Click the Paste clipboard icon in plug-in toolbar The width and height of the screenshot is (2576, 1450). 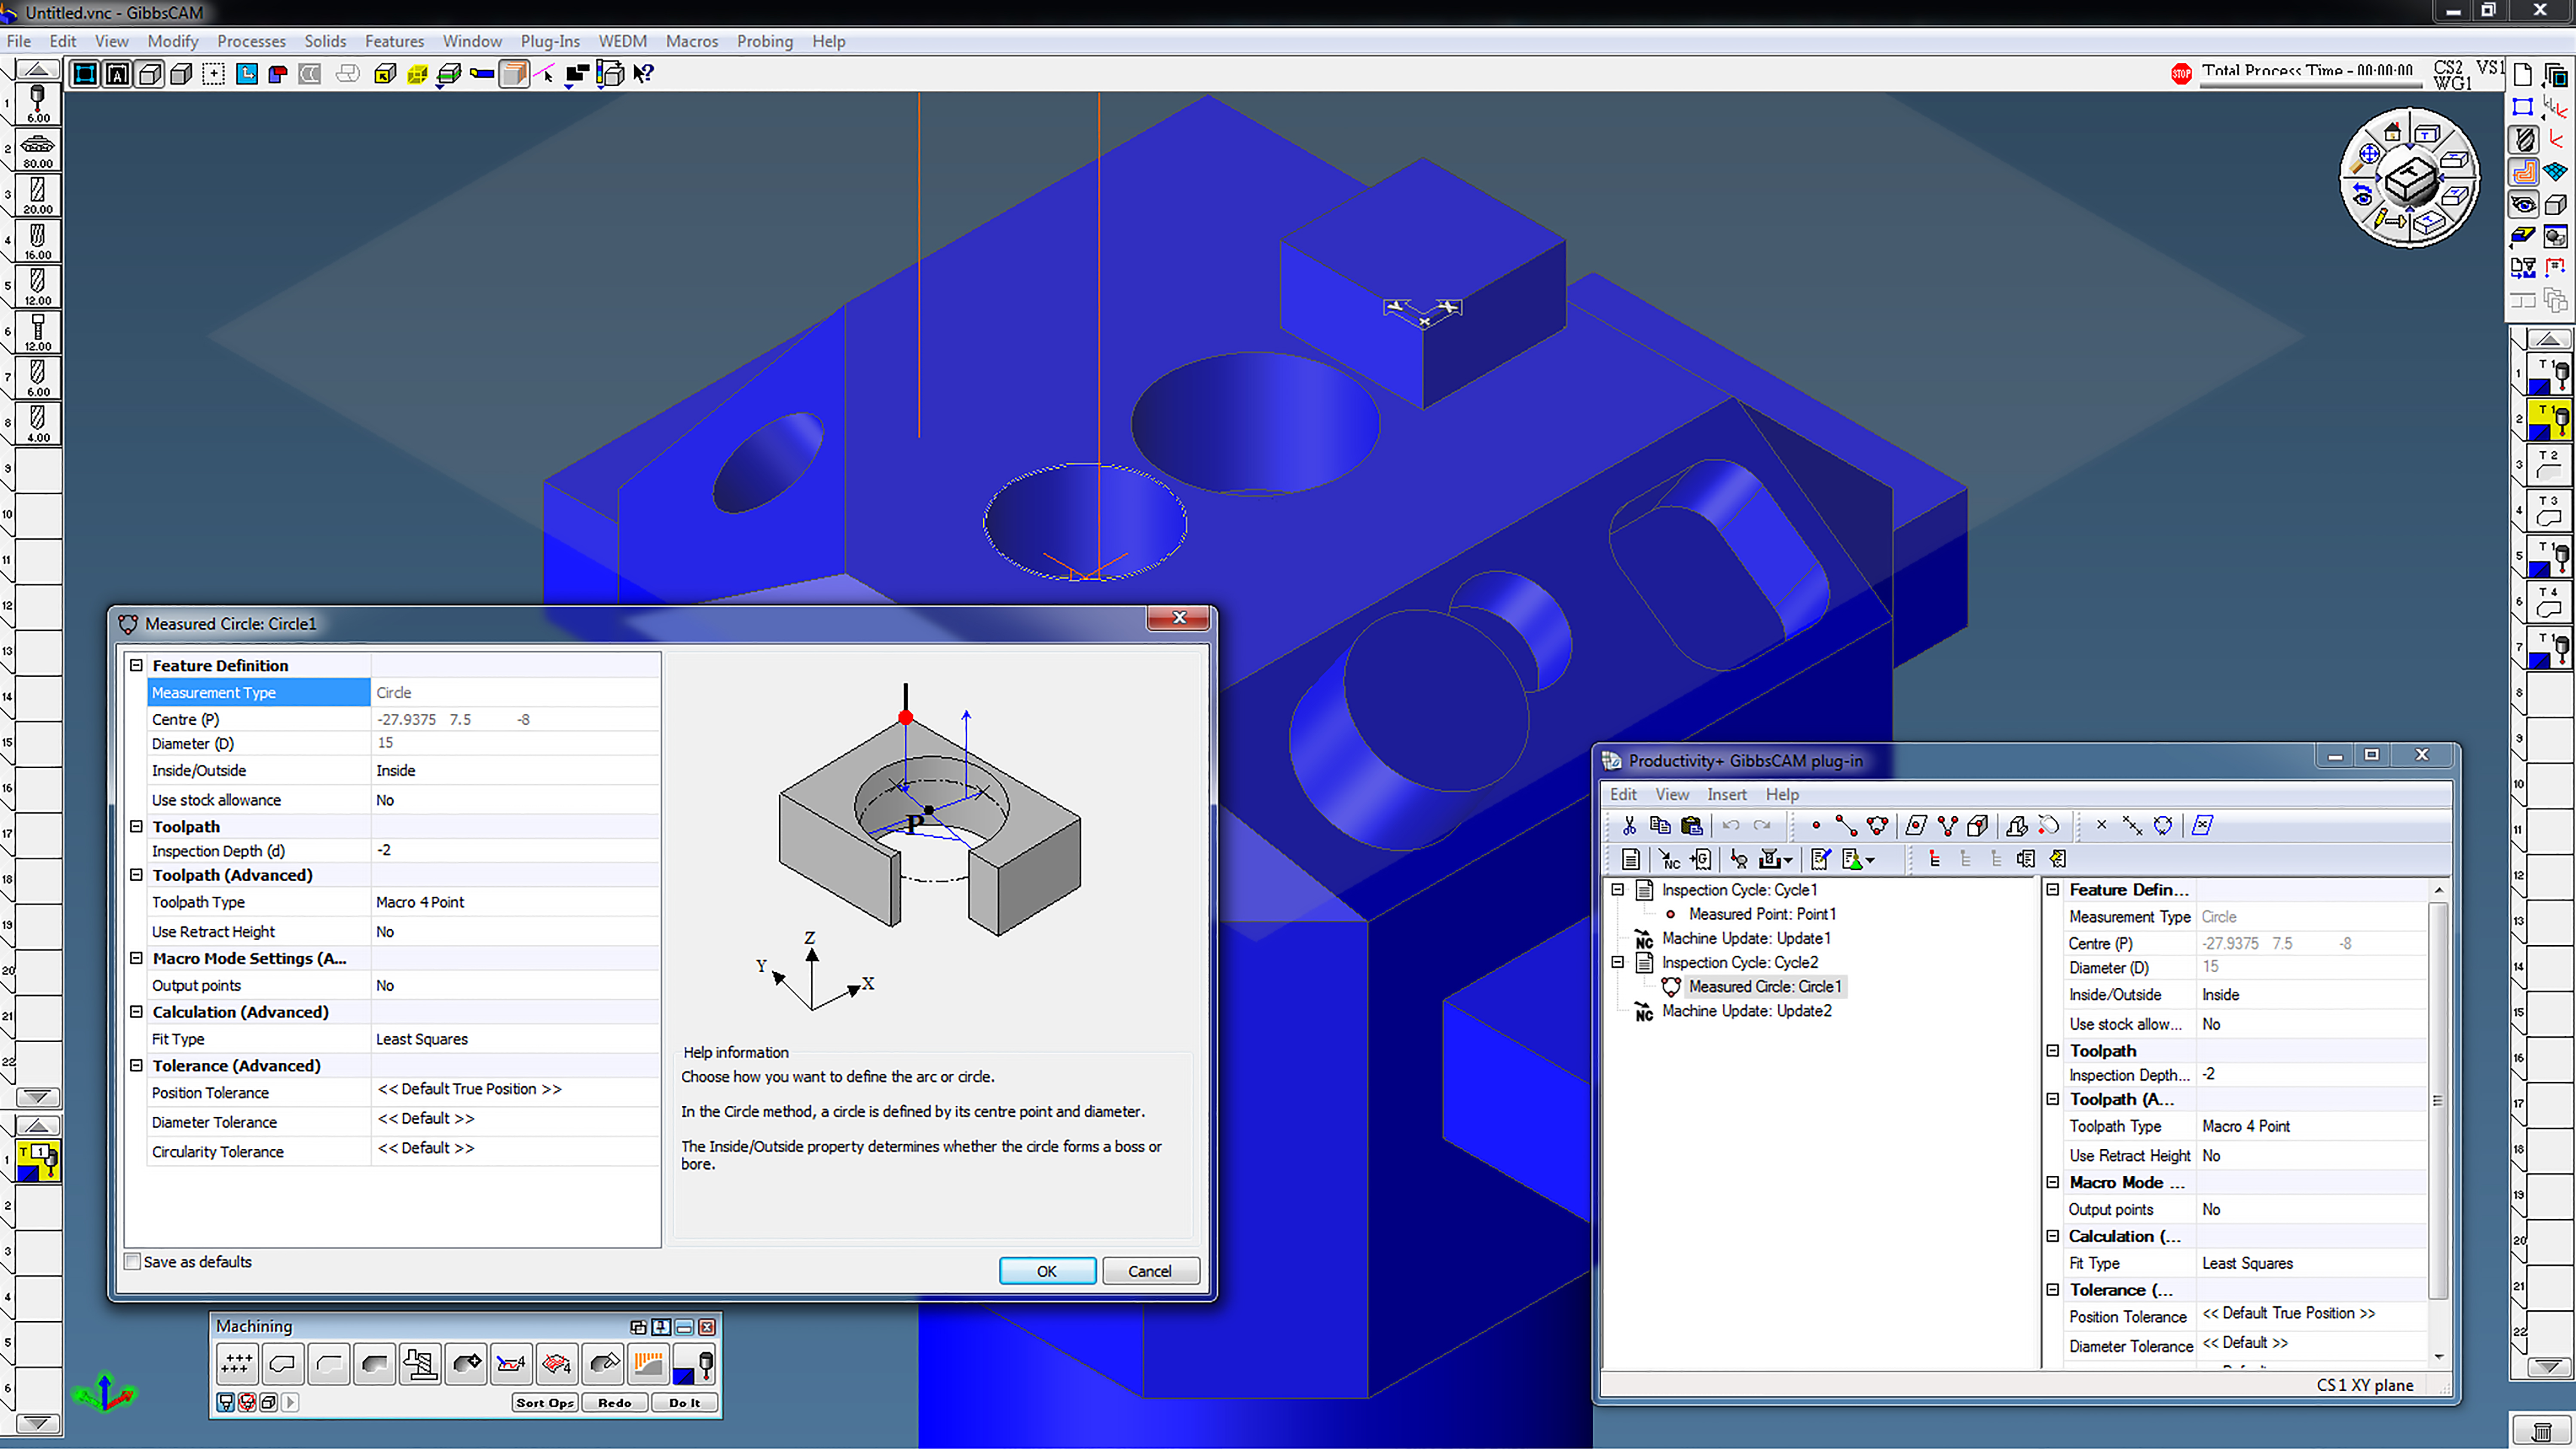pyautogui.click(x=1692, y=826)
